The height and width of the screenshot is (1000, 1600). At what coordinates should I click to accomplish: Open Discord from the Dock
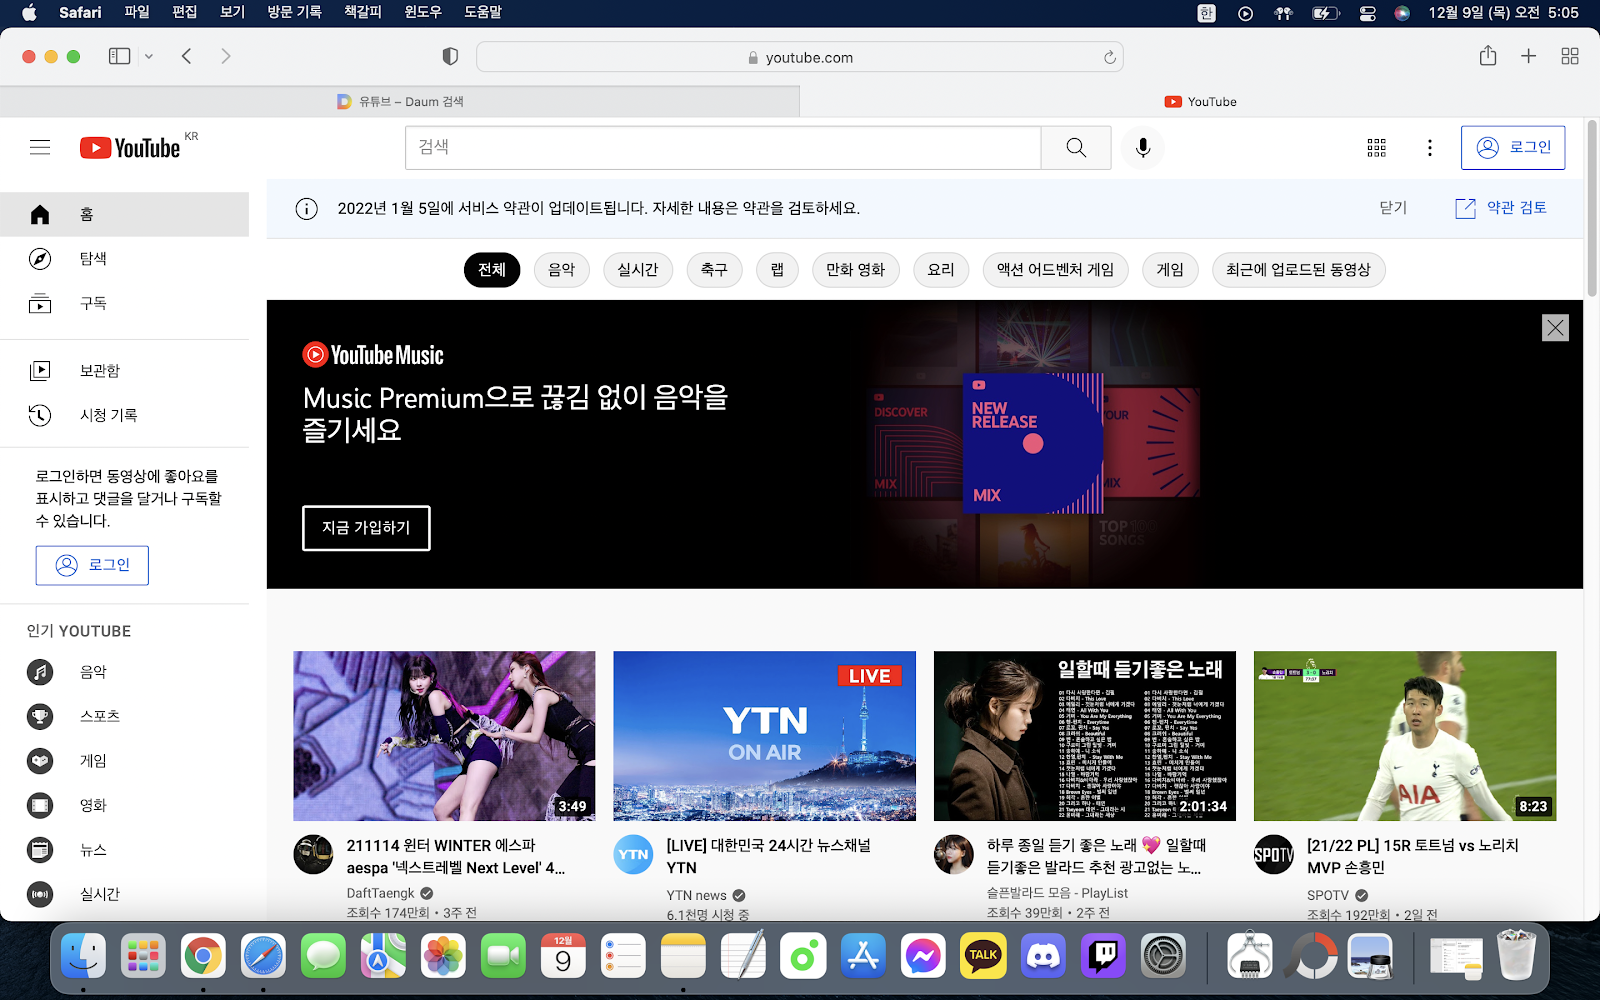1043,957
